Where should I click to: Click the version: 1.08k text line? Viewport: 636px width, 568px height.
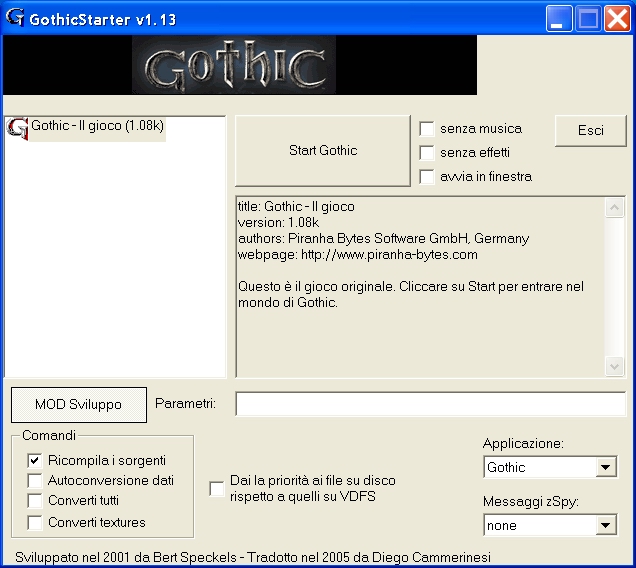pyautogui.click(x=278, y=223)
